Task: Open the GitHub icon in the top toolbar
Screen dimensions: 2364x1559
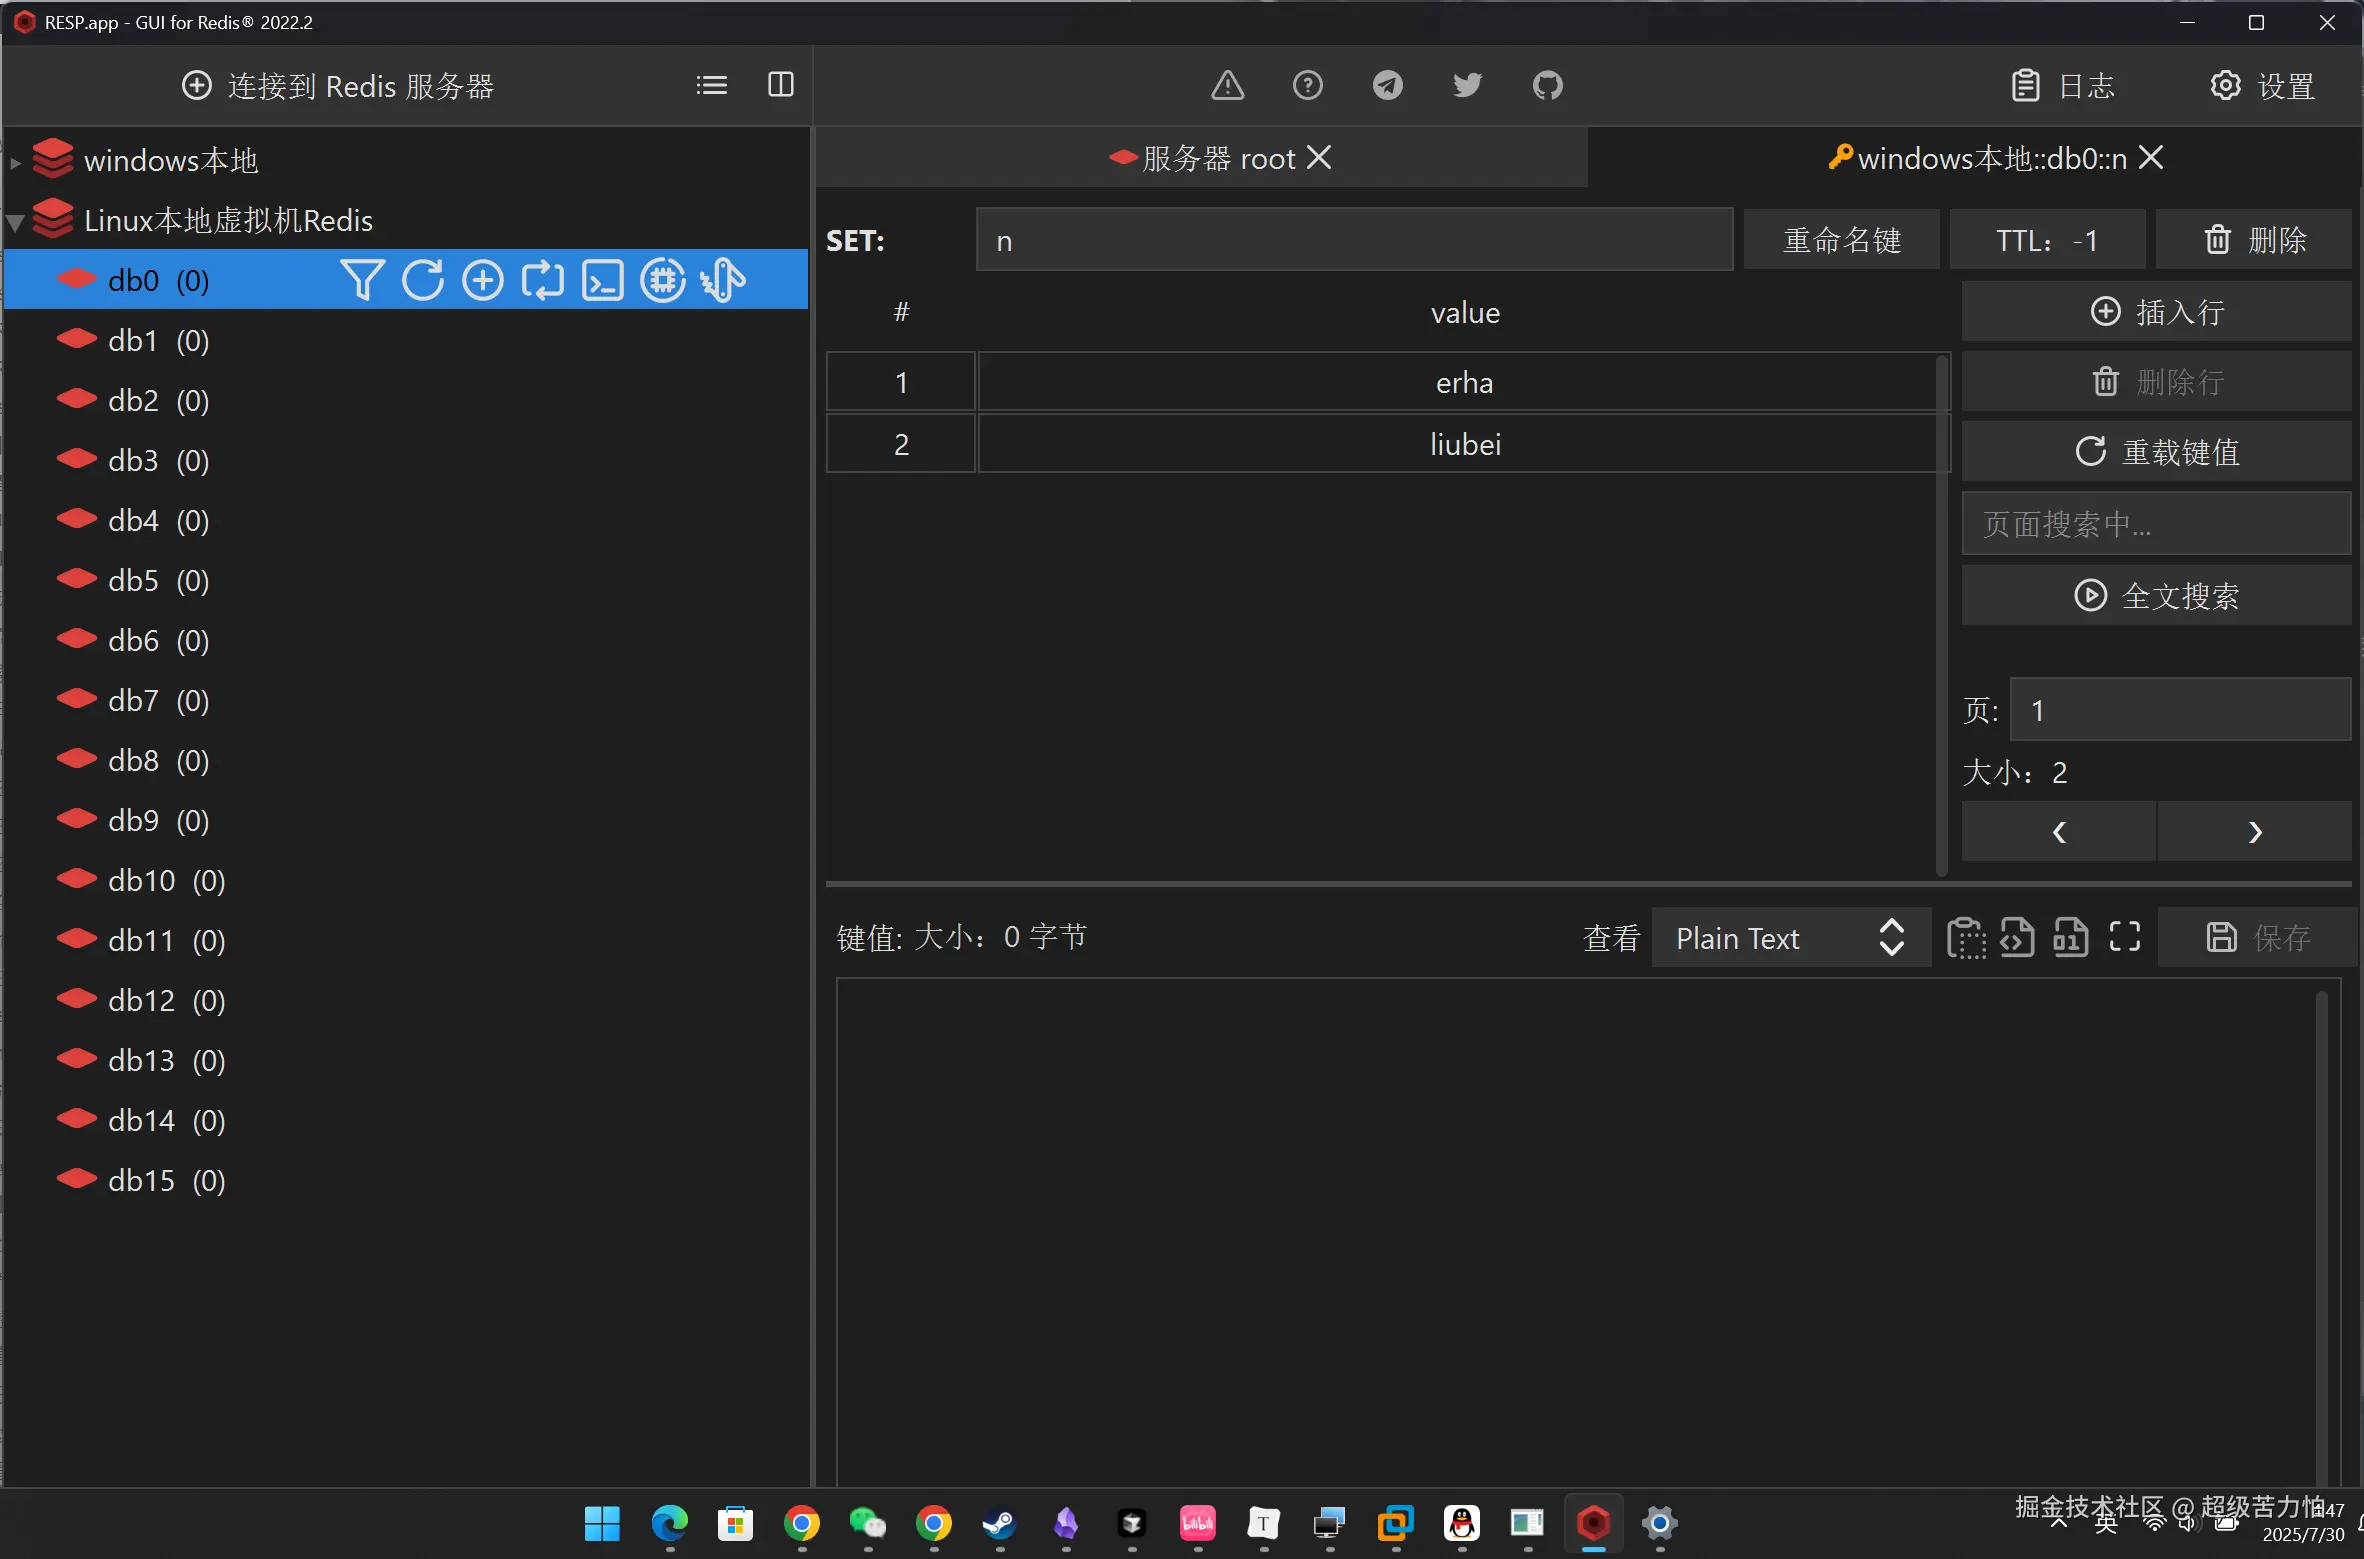Action: 1547,86
